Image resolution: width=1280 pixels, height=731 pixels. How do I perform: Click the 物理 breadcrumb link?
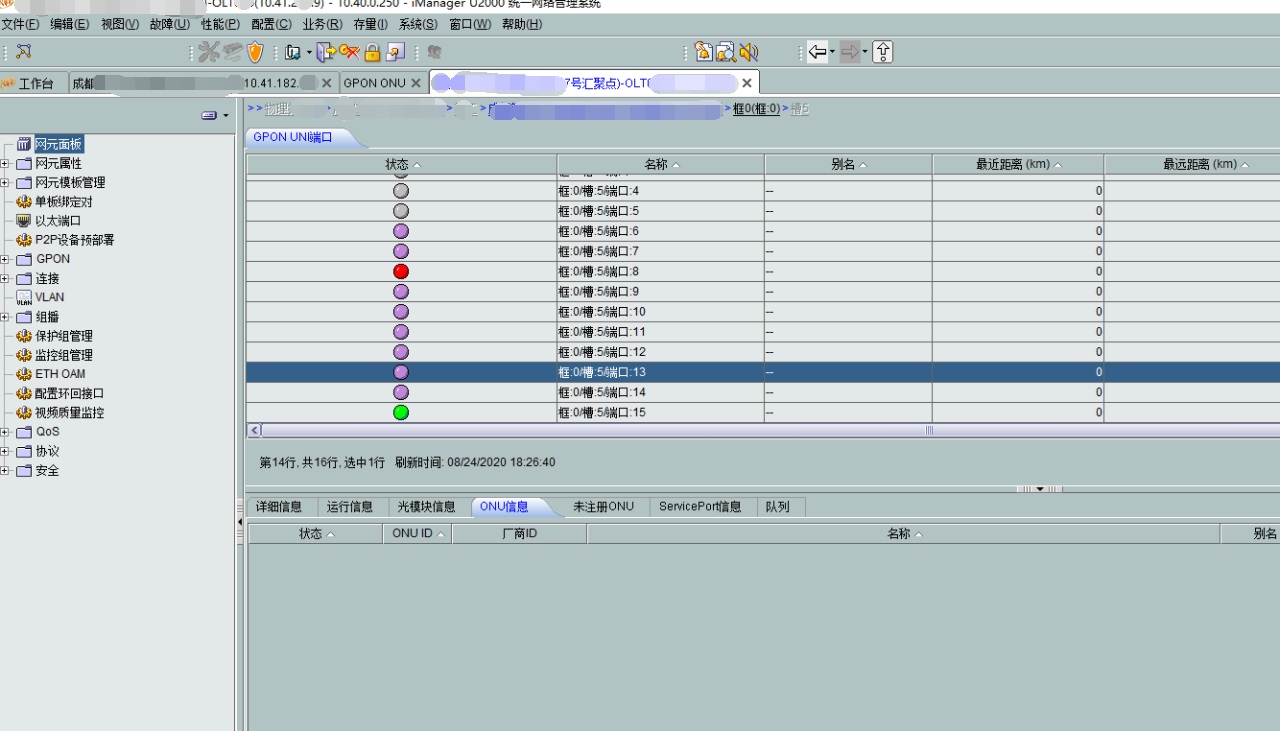(x=277, y=109)
